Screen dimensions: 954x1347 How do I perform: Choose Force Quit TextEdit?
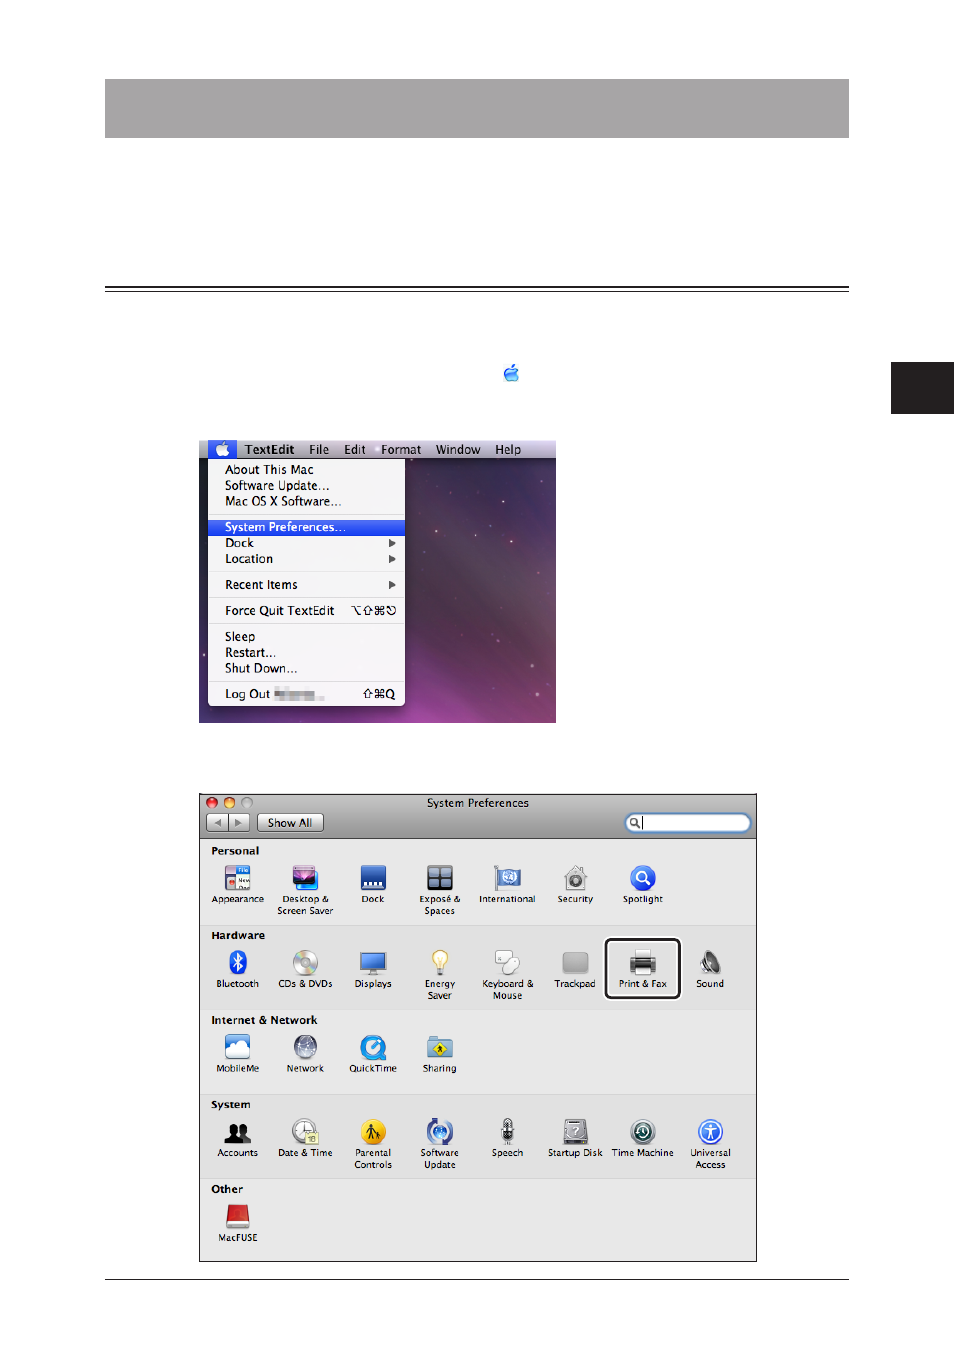(x=306, y=611)
